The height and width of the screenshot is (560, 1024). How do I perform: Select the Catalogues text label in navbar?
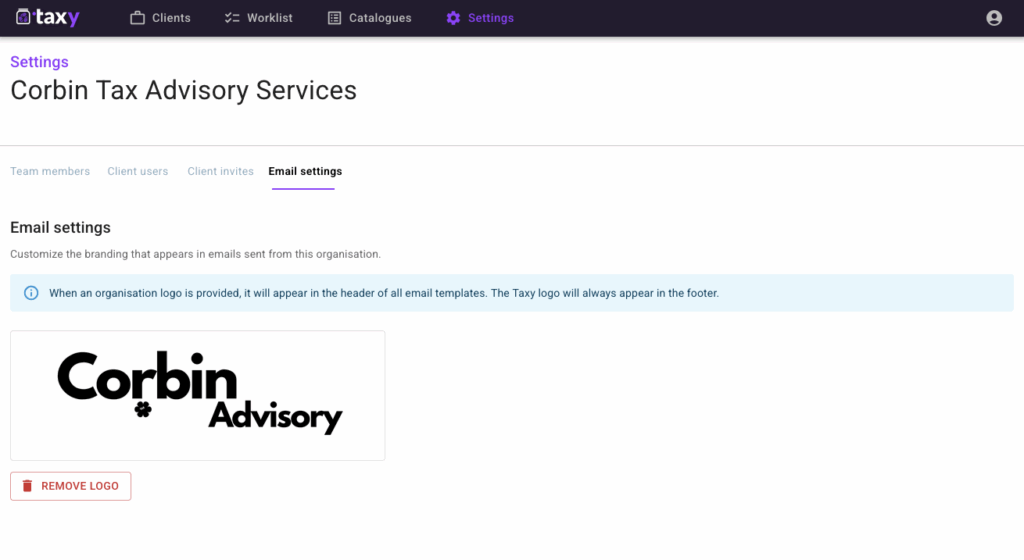coord(380,18)
